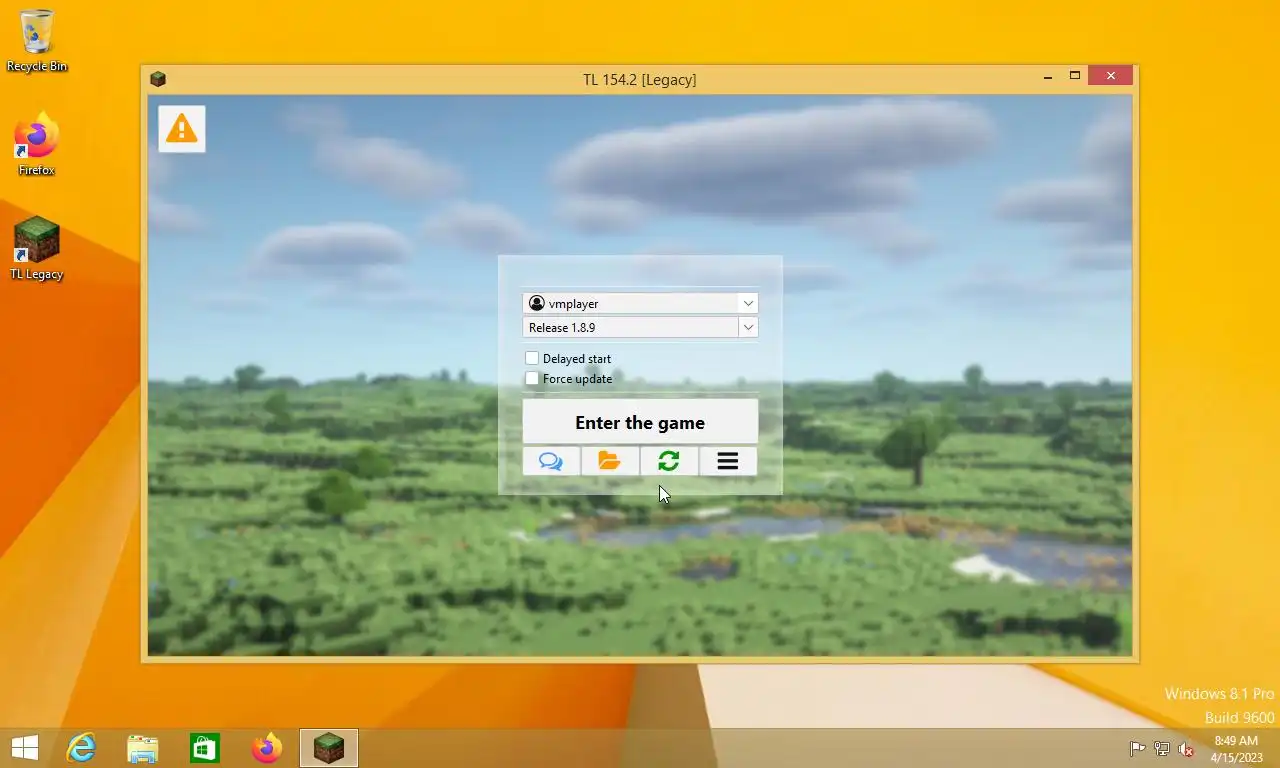Open the taskbar clock showing 8:49 AM
This screenshot has width=1280, height=768.
click(x=1236, y=748)
